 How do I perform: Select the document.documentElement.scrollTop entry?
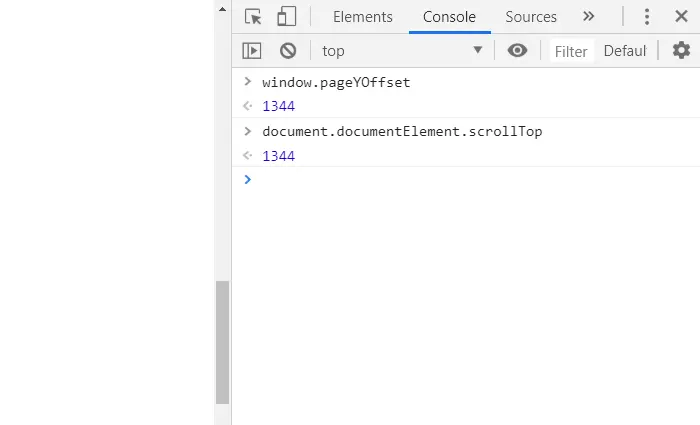[402, 132]
